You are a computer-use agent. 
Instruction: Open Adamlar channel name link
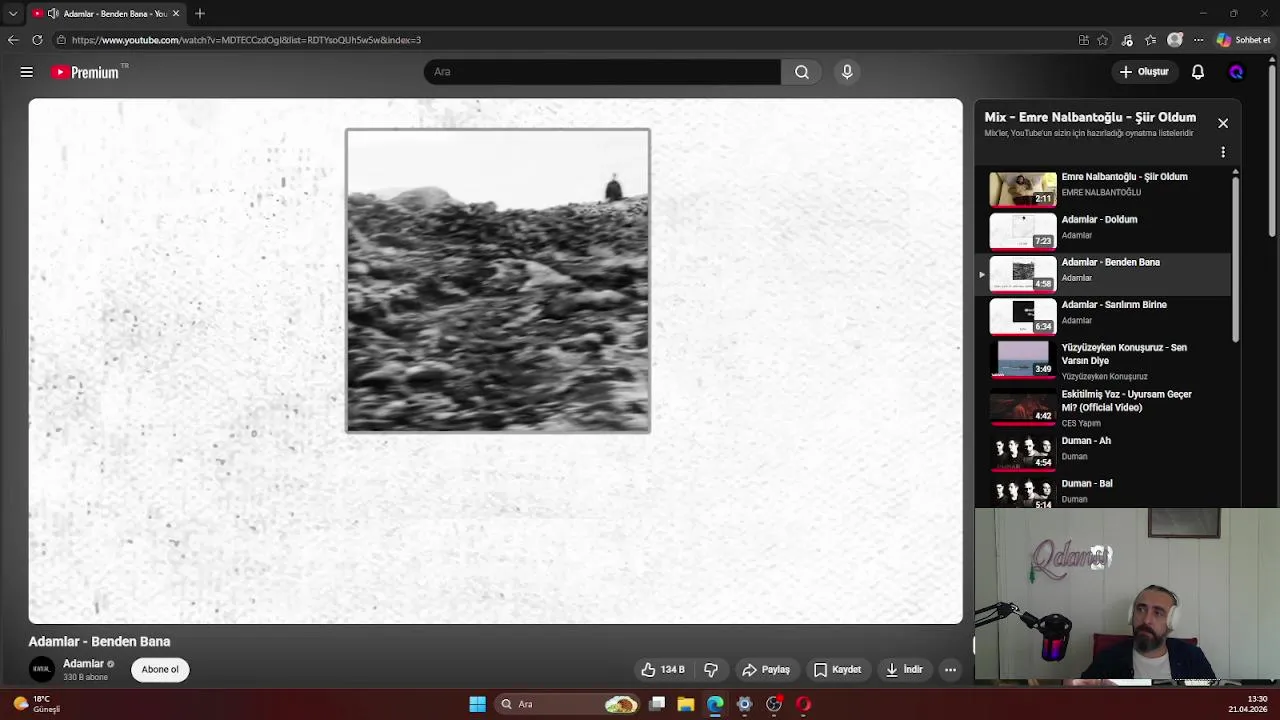[83, 663]
